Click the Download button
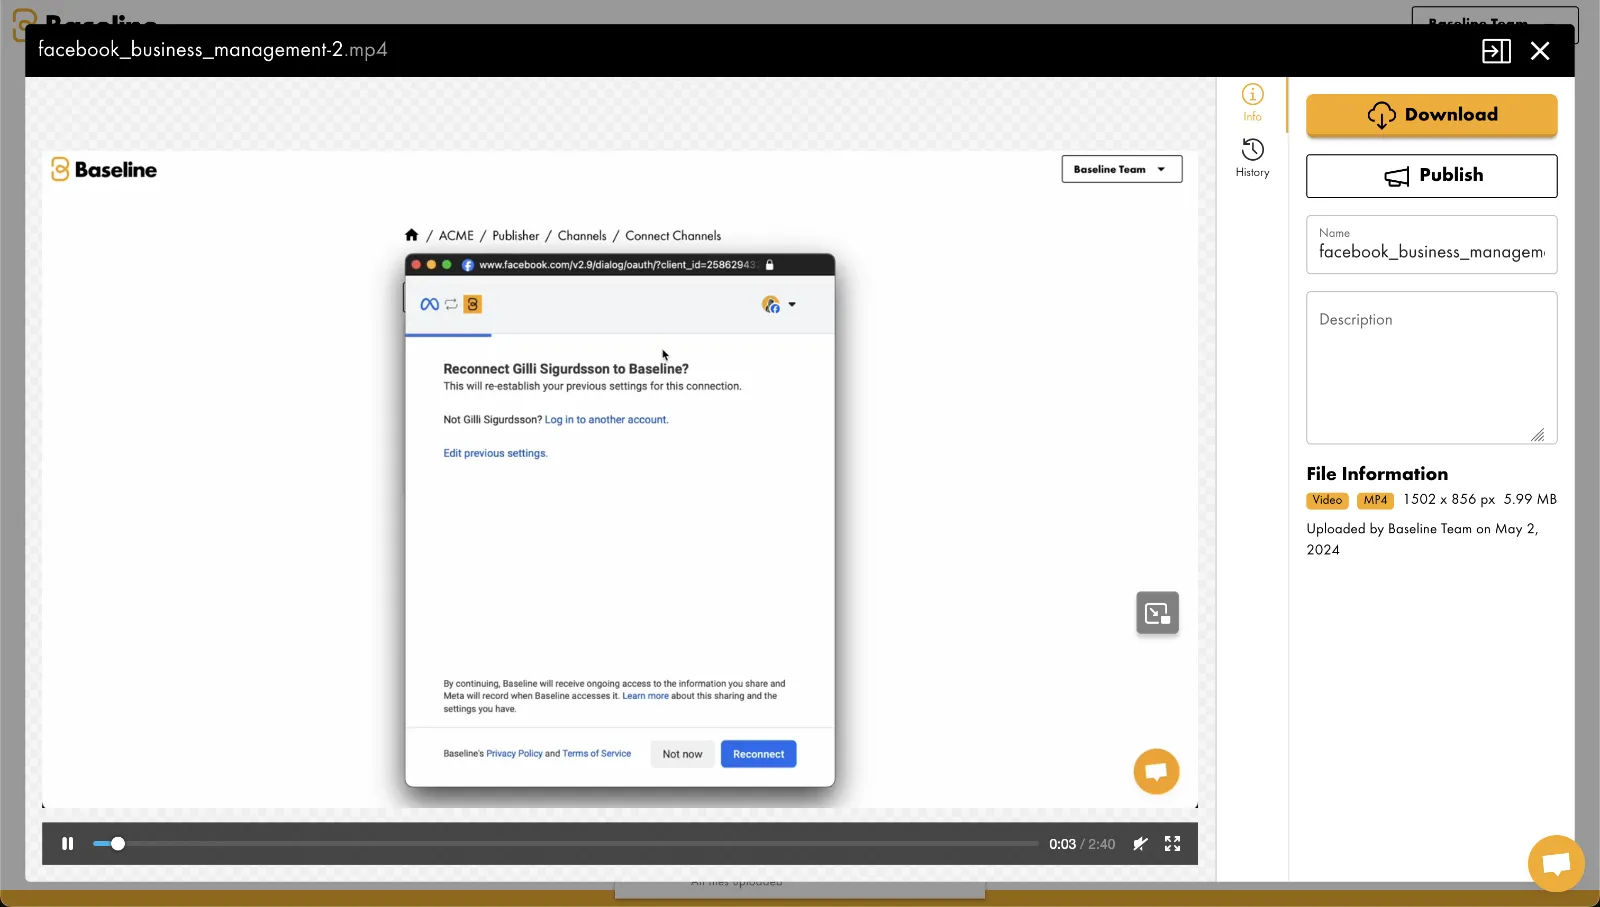The height and width of the screenshot is (907, 1600). coord(1432,115)
